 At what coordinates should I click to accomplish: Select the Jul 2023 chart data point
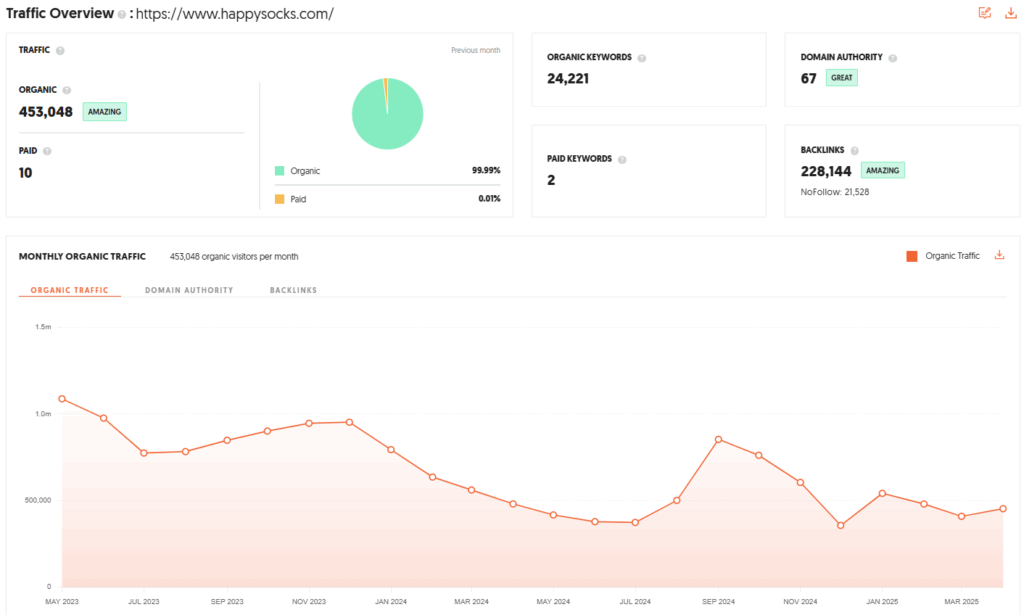(144, 453)
